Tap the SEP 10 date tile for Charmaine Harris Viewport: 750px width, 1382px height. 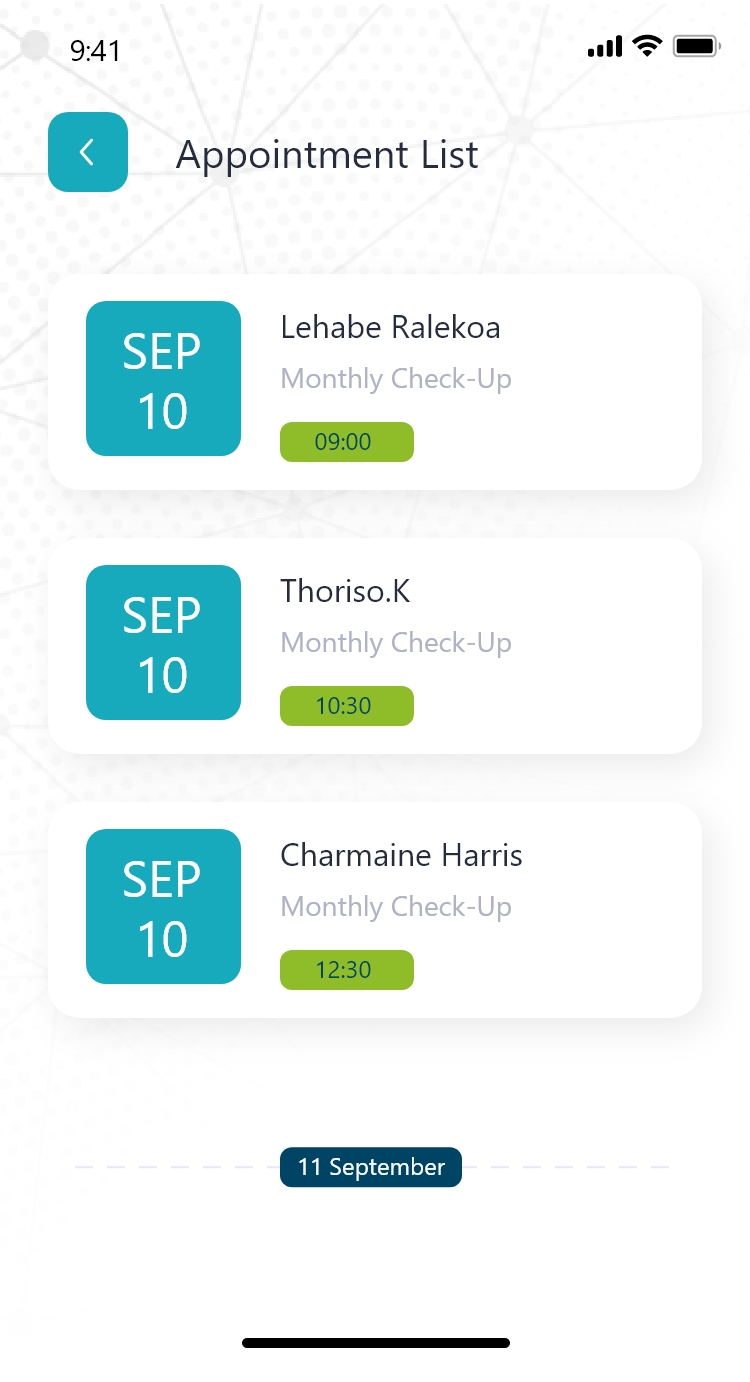(x=163, y=907)
